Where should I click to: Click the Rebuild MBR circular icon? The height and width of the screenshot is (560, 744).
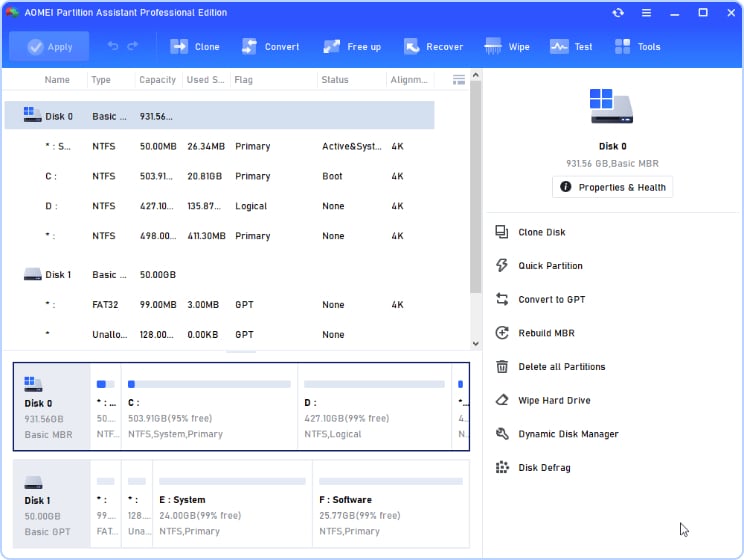point(502,333)
